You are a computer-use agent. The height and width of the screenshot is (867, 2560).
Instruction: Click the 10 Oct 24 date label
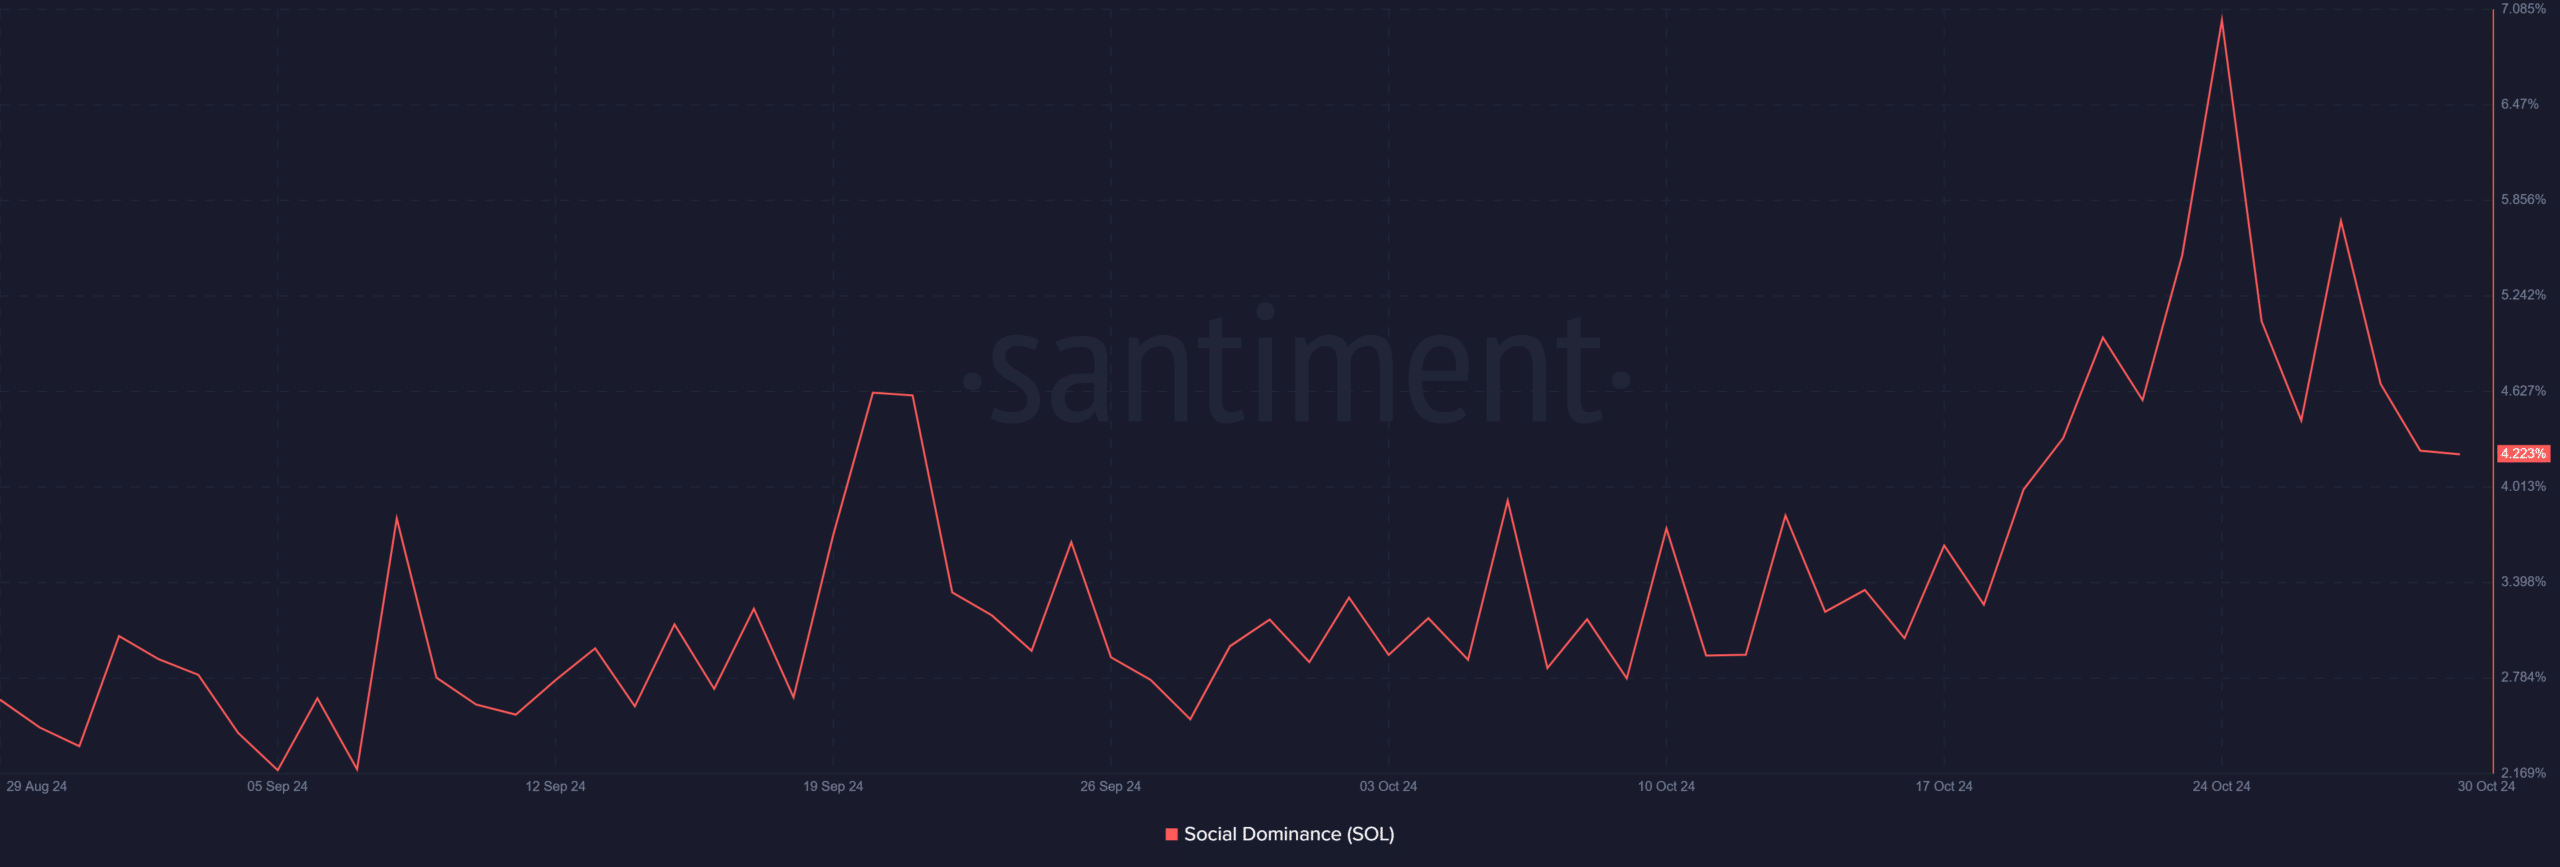(x=1666, y=786)
